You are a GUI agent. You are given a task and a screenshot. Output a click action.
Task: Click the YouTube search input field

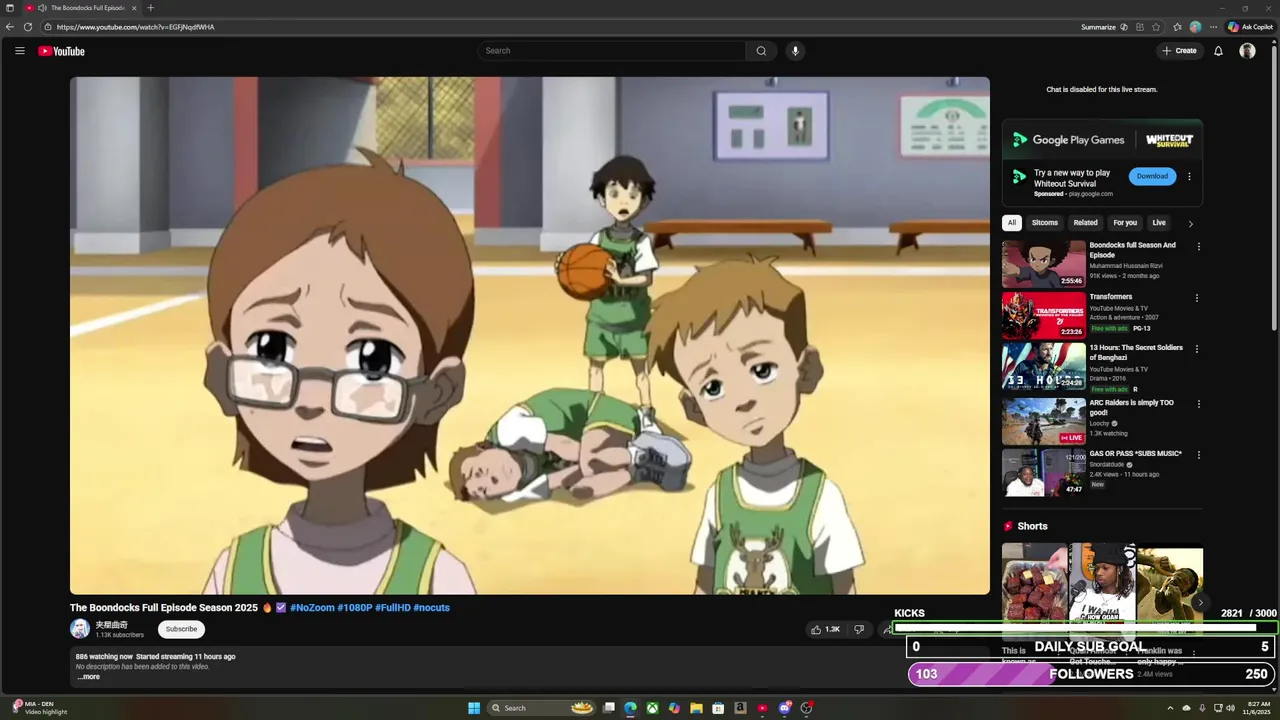click(x=612, y=51)
